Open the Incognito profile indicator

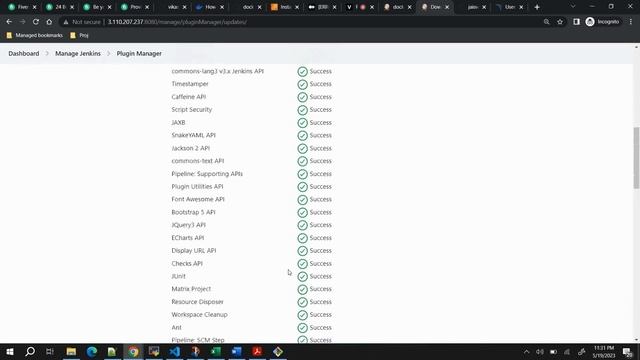[x=602, y=22]
